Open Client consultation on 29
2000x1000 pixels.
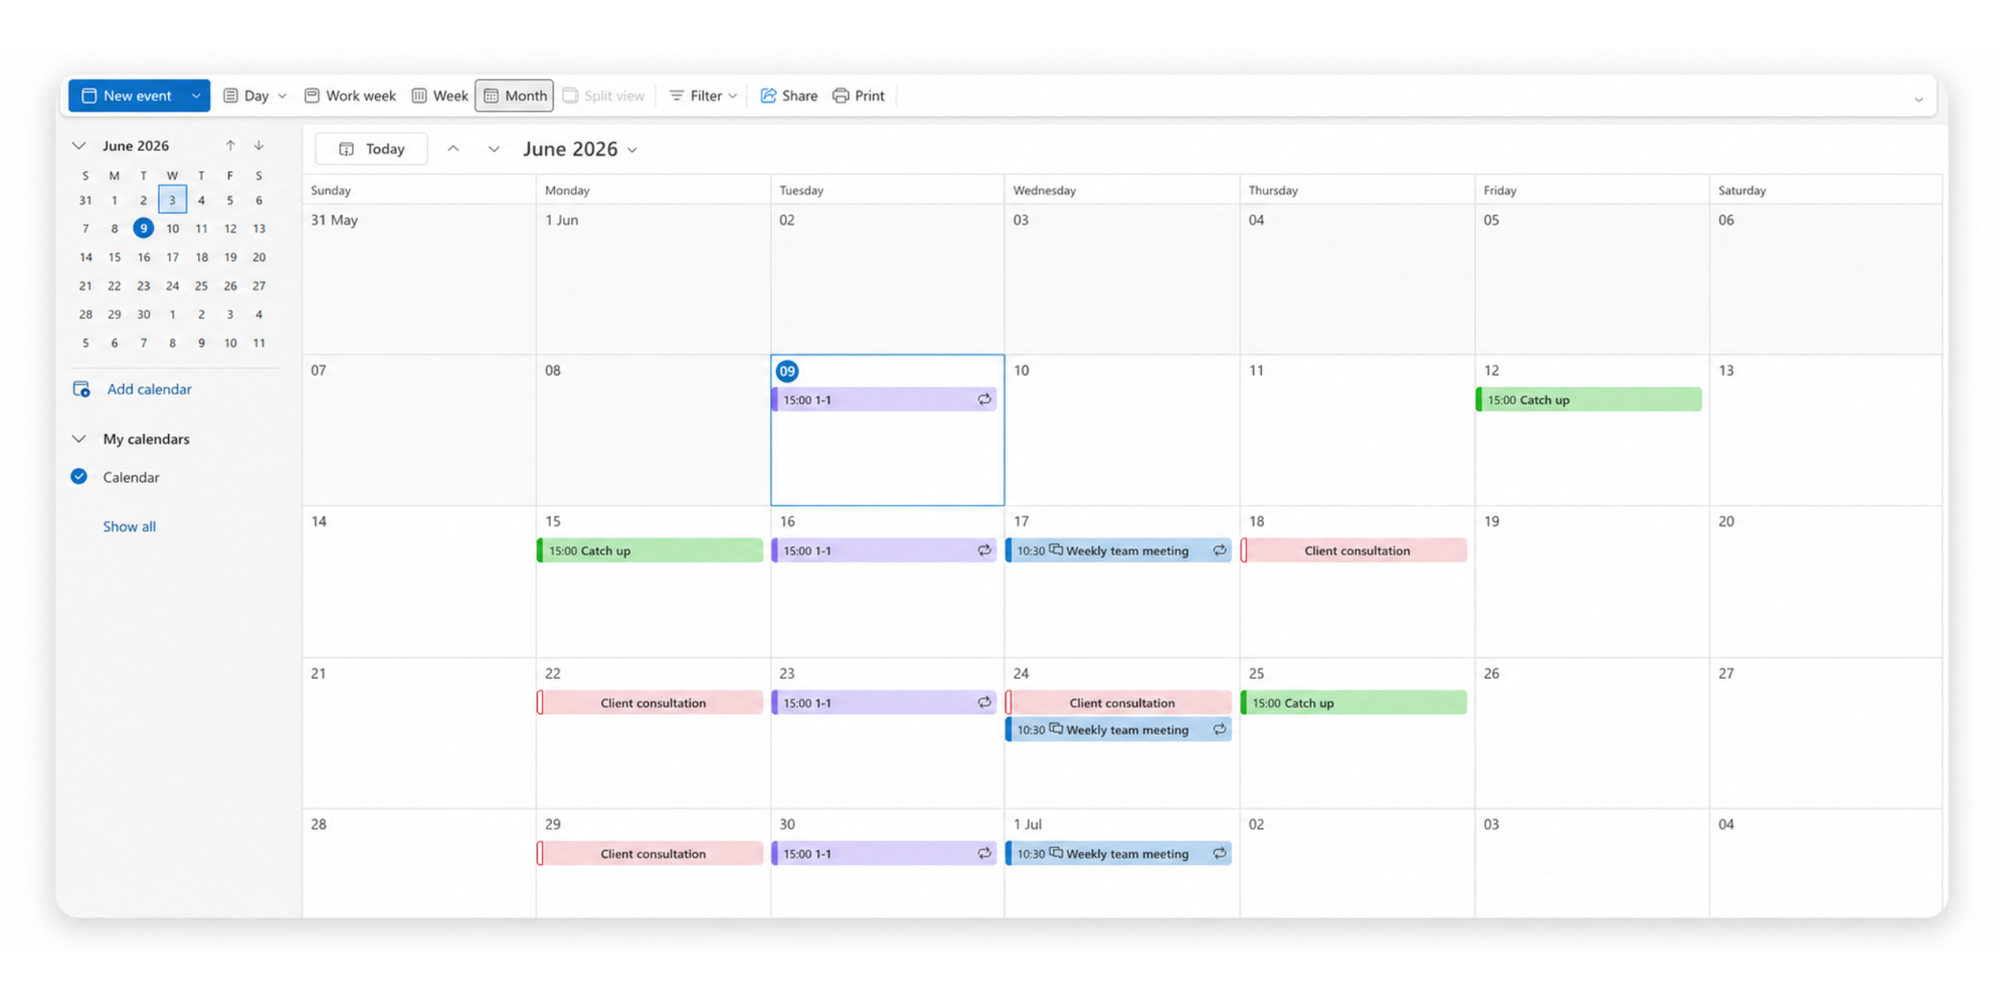(650, 854)
